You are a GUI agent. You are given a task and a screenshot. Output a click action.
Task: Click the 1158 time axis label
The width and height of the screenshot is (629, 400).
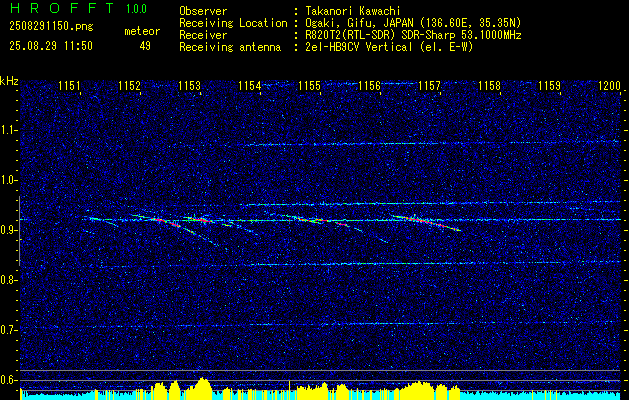point(490,86)
